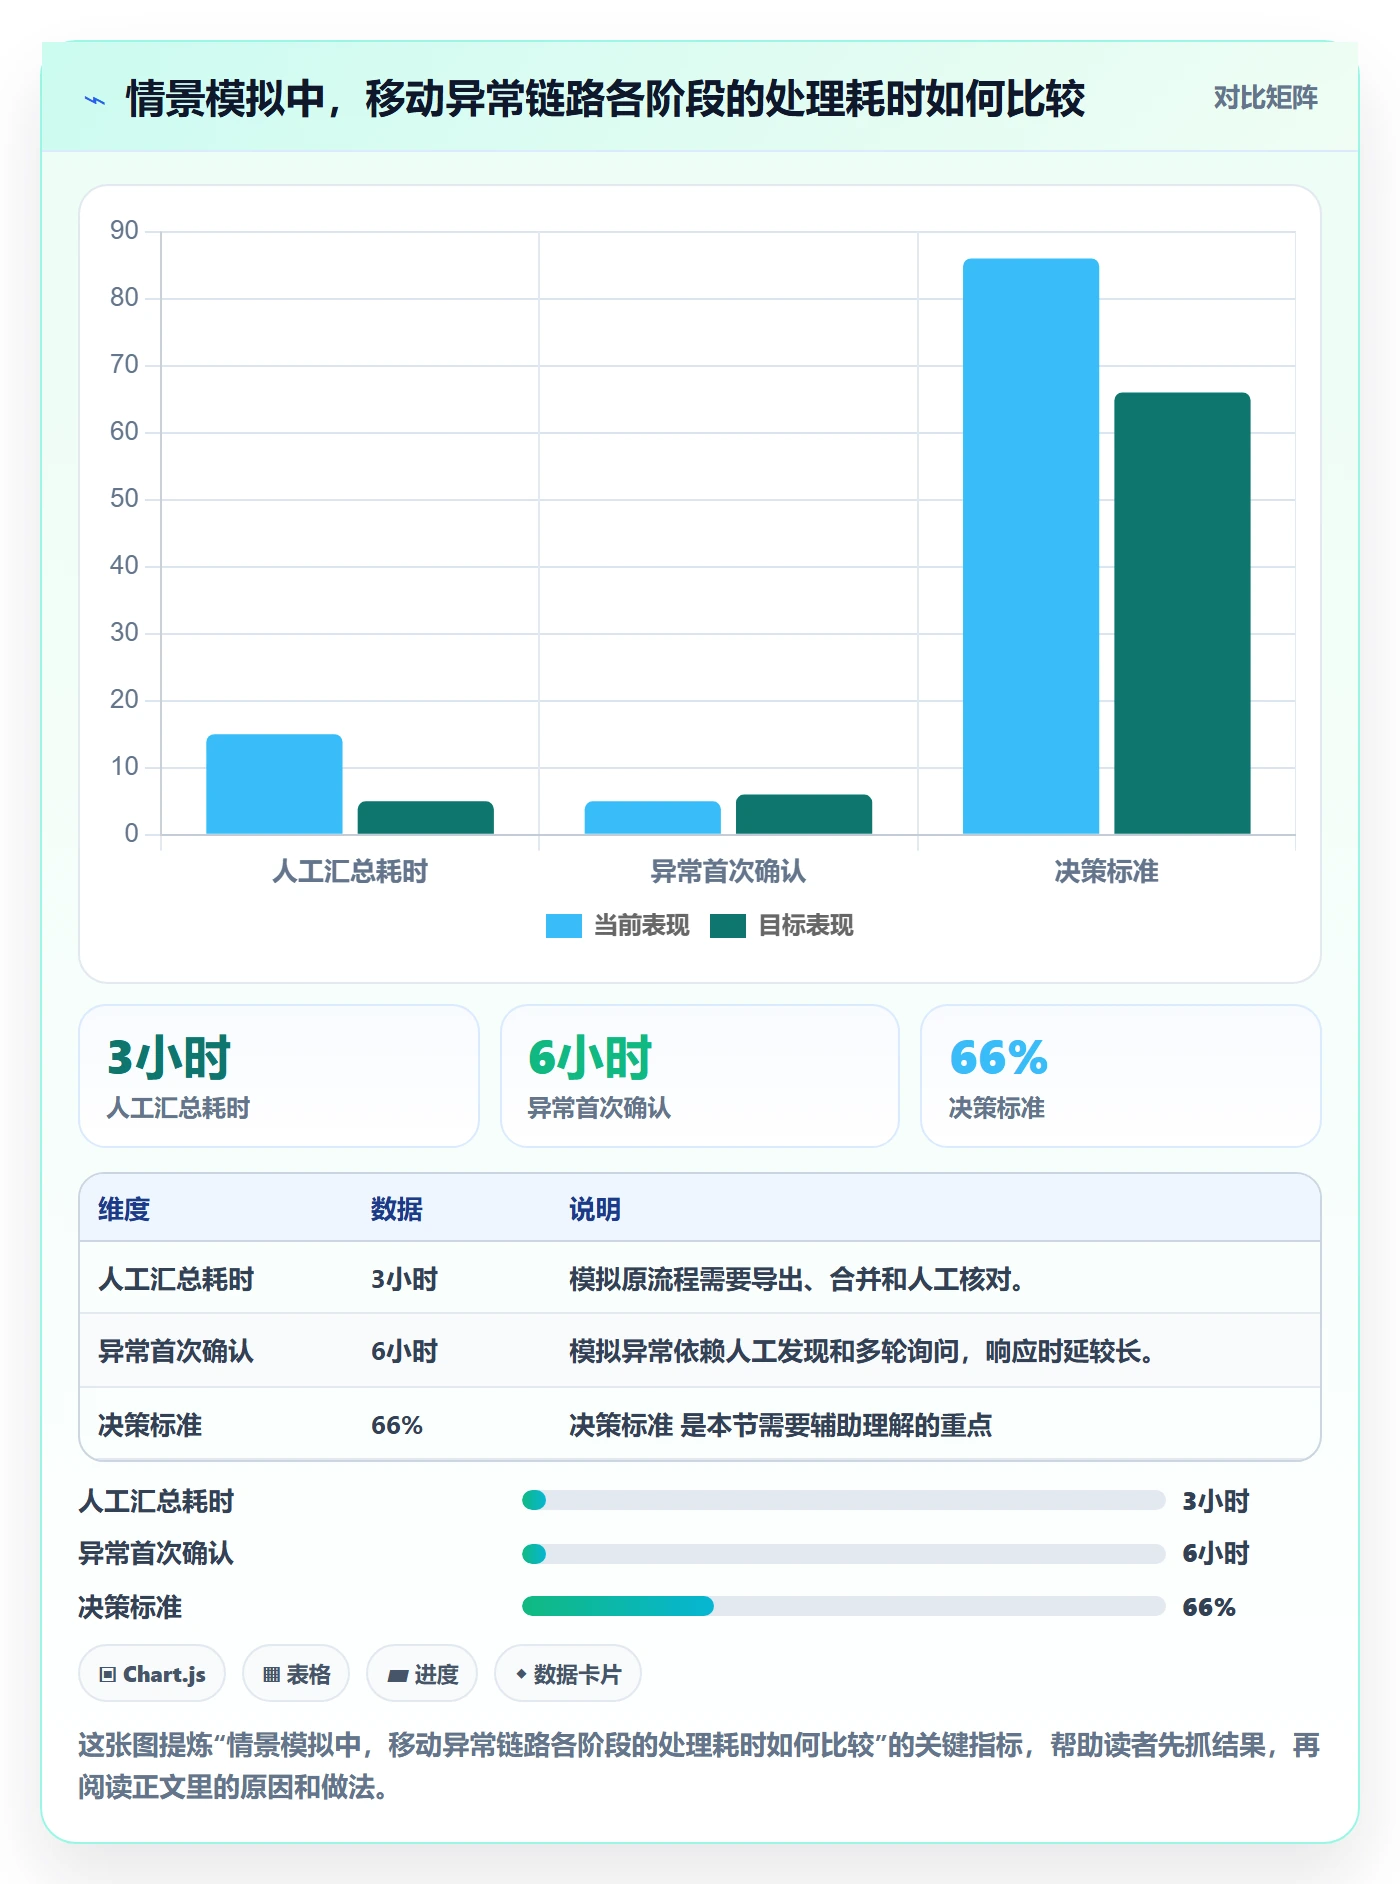1400x1884 pixels.
Task: Click the summary paragraph starting 这张图提炼
Action: [699, 1766]
